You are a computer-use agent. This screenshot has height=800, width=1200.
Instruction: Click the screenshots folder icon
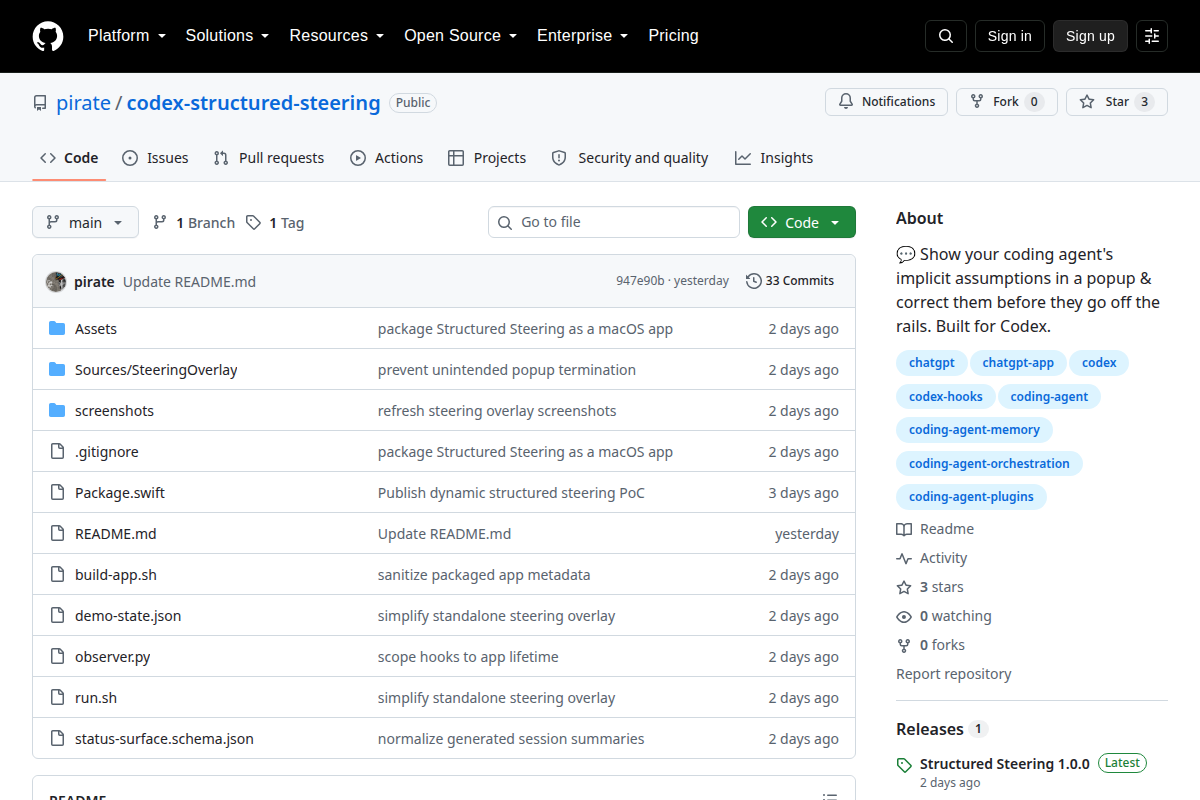click(x=57, y=411)
